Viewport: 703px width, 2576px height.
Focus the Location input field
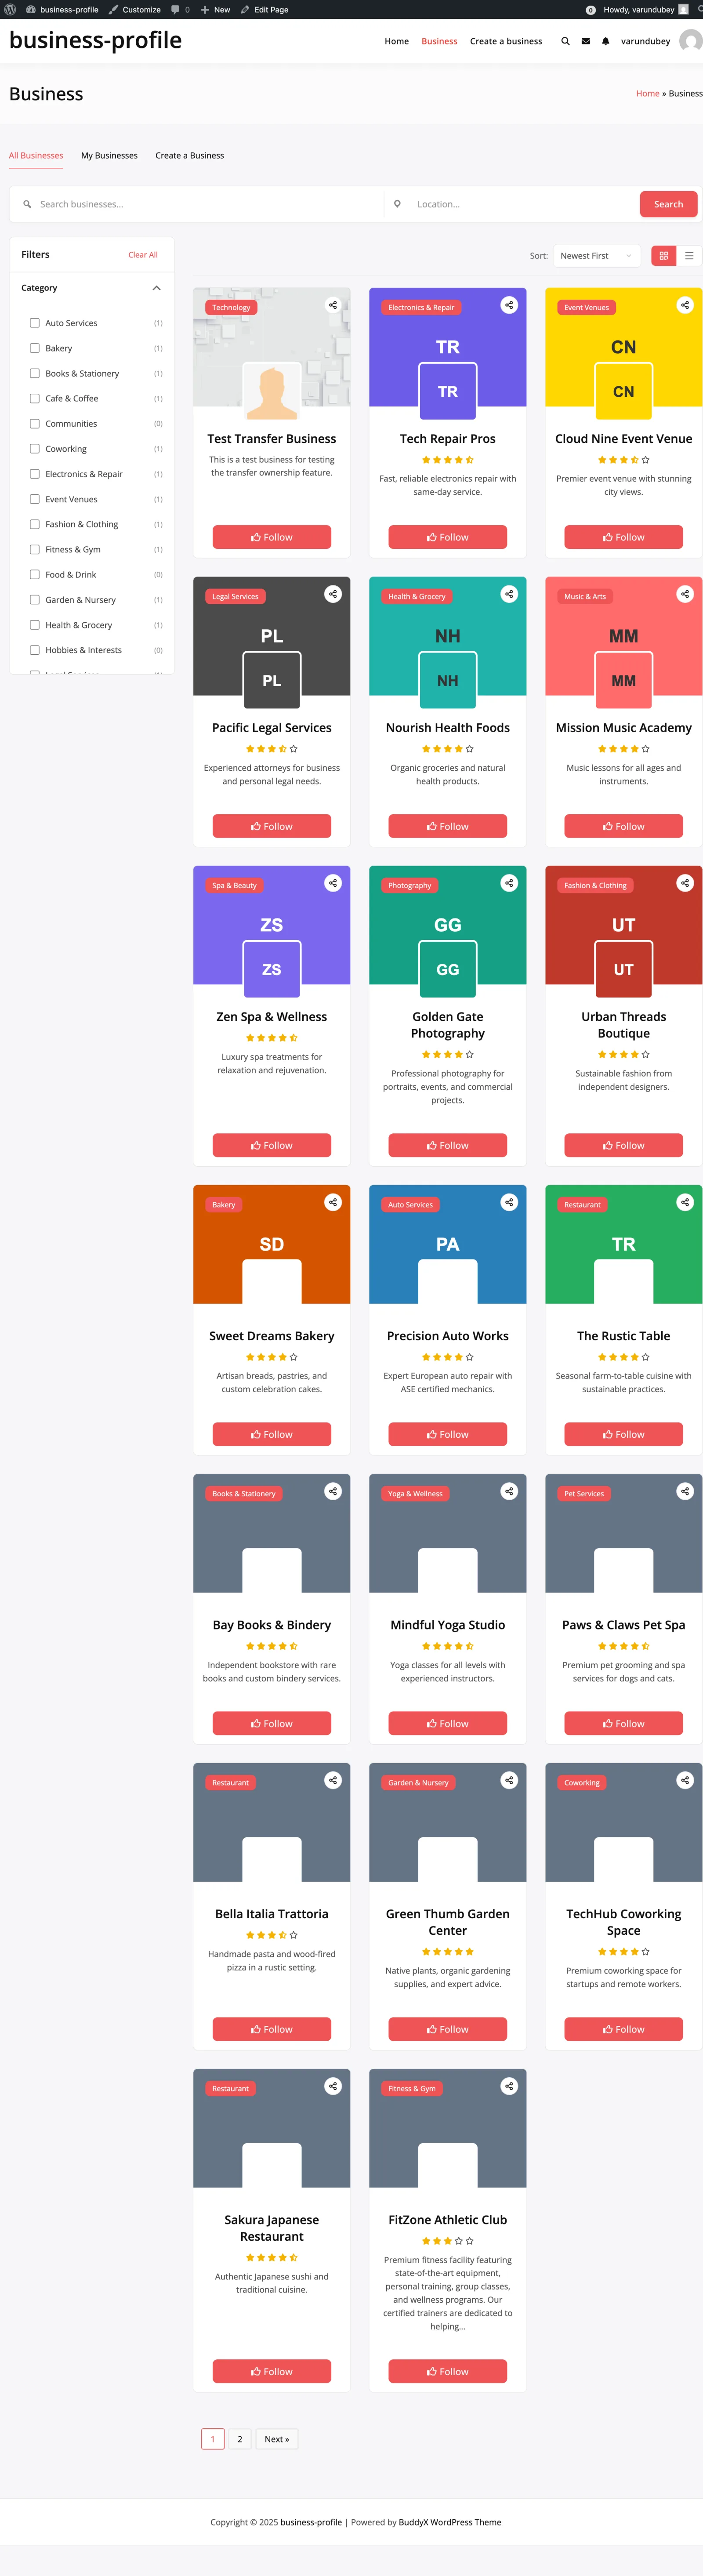(523, 204)
